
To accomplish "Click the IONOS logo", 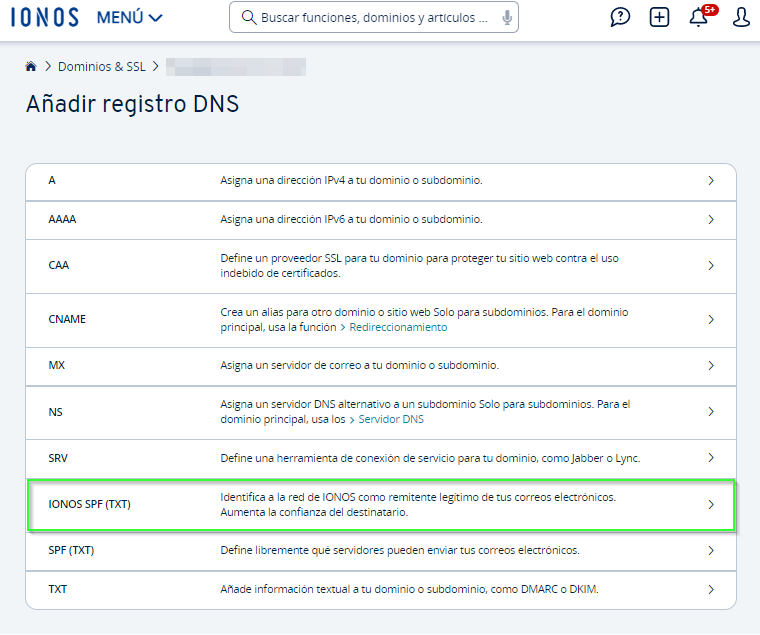I will coord(45,17).
